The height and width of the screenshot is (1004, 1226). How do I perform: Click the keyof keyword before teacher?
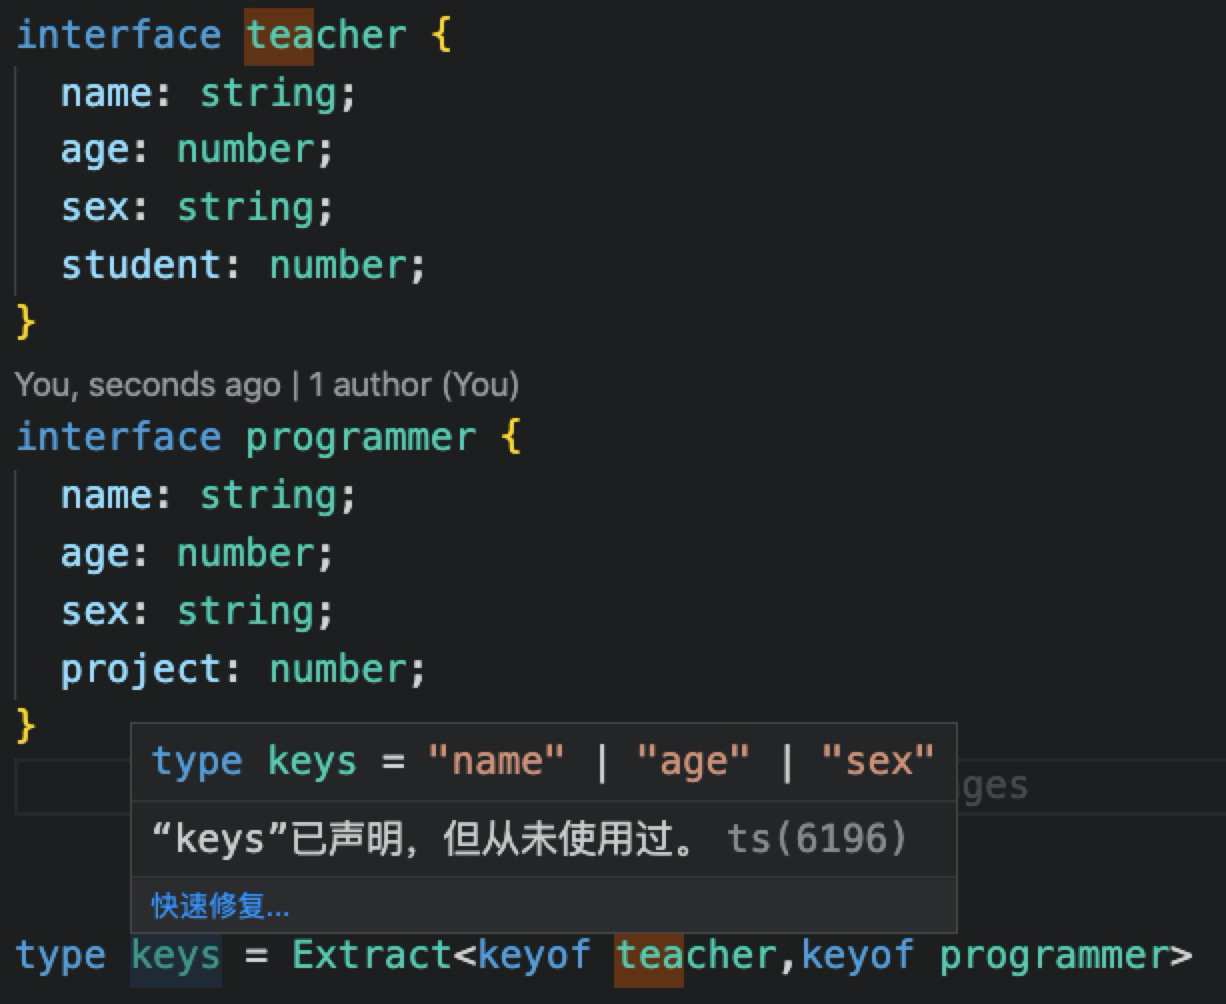534,955
